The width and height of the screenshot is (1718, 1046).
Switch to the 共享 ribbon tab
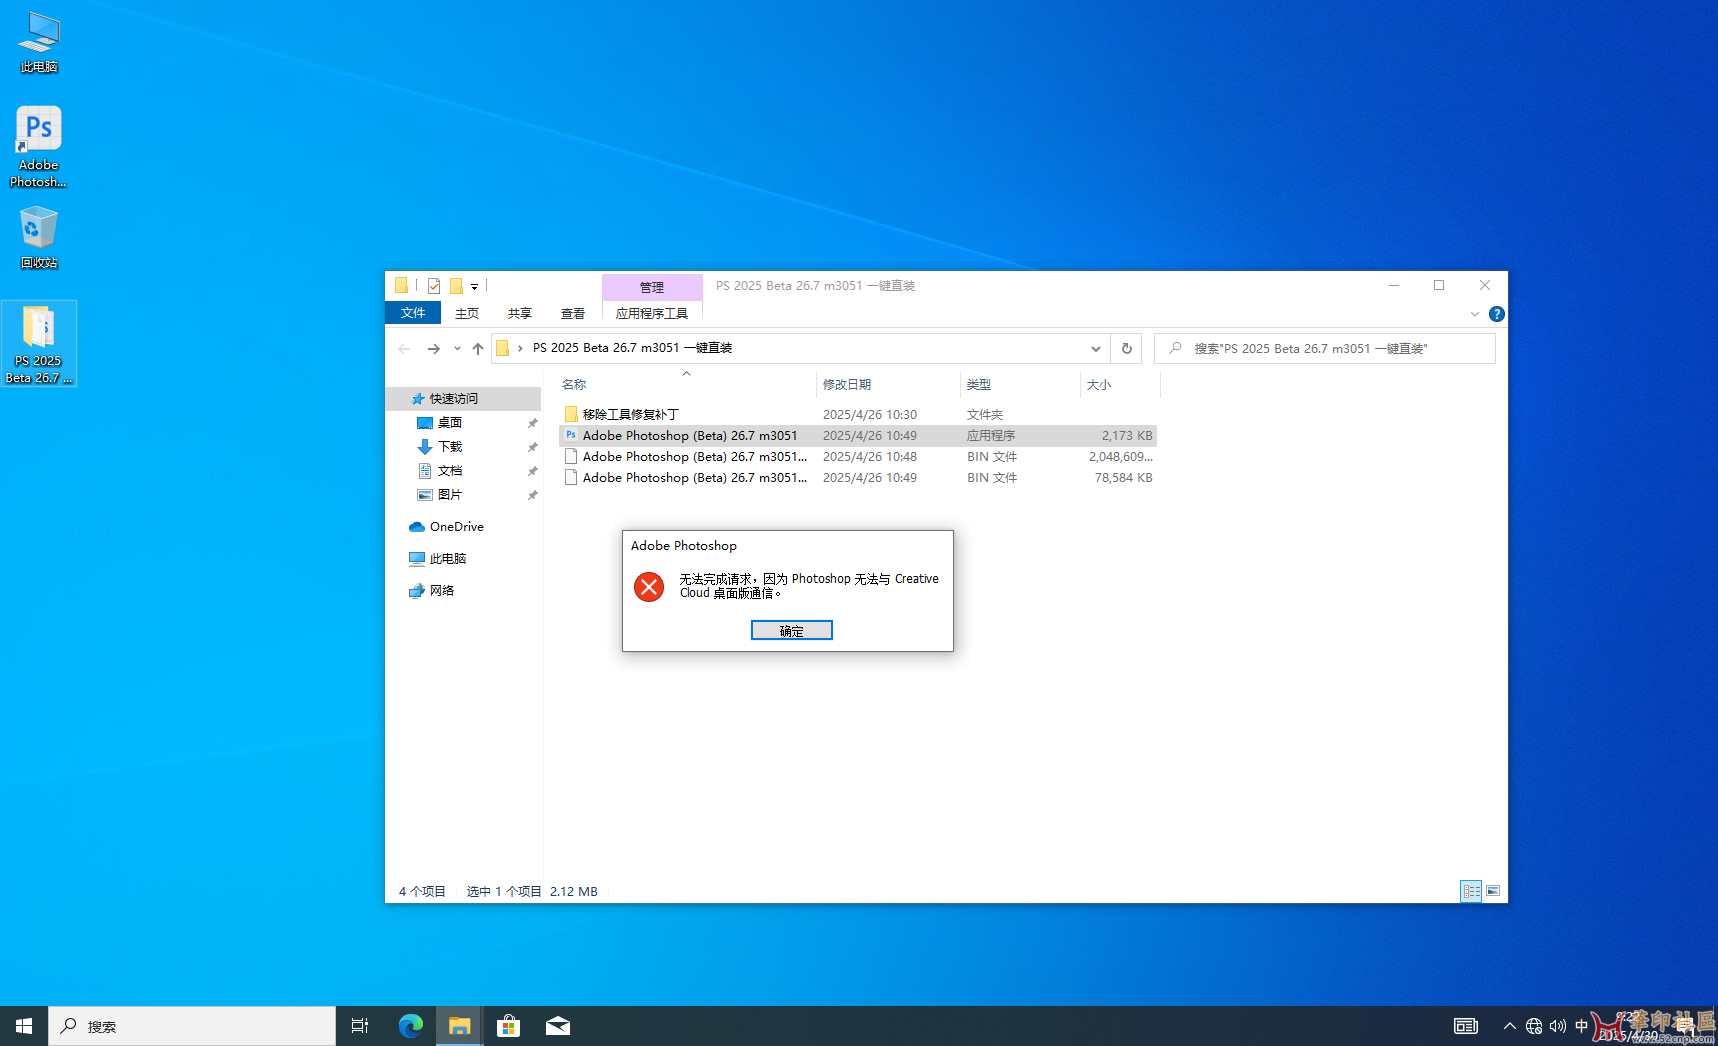[x=520, y=313]
